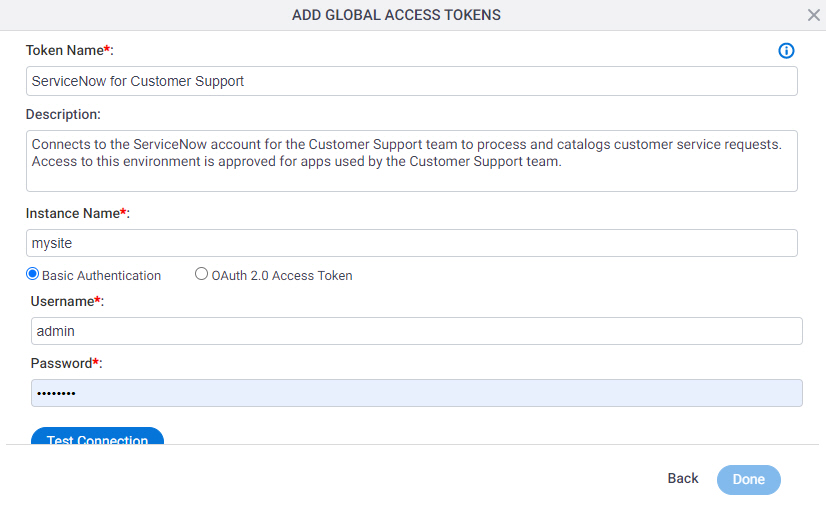Focus the Instance Name field
The height and width of the screenshot is (519, 826).
pos(411,243)
